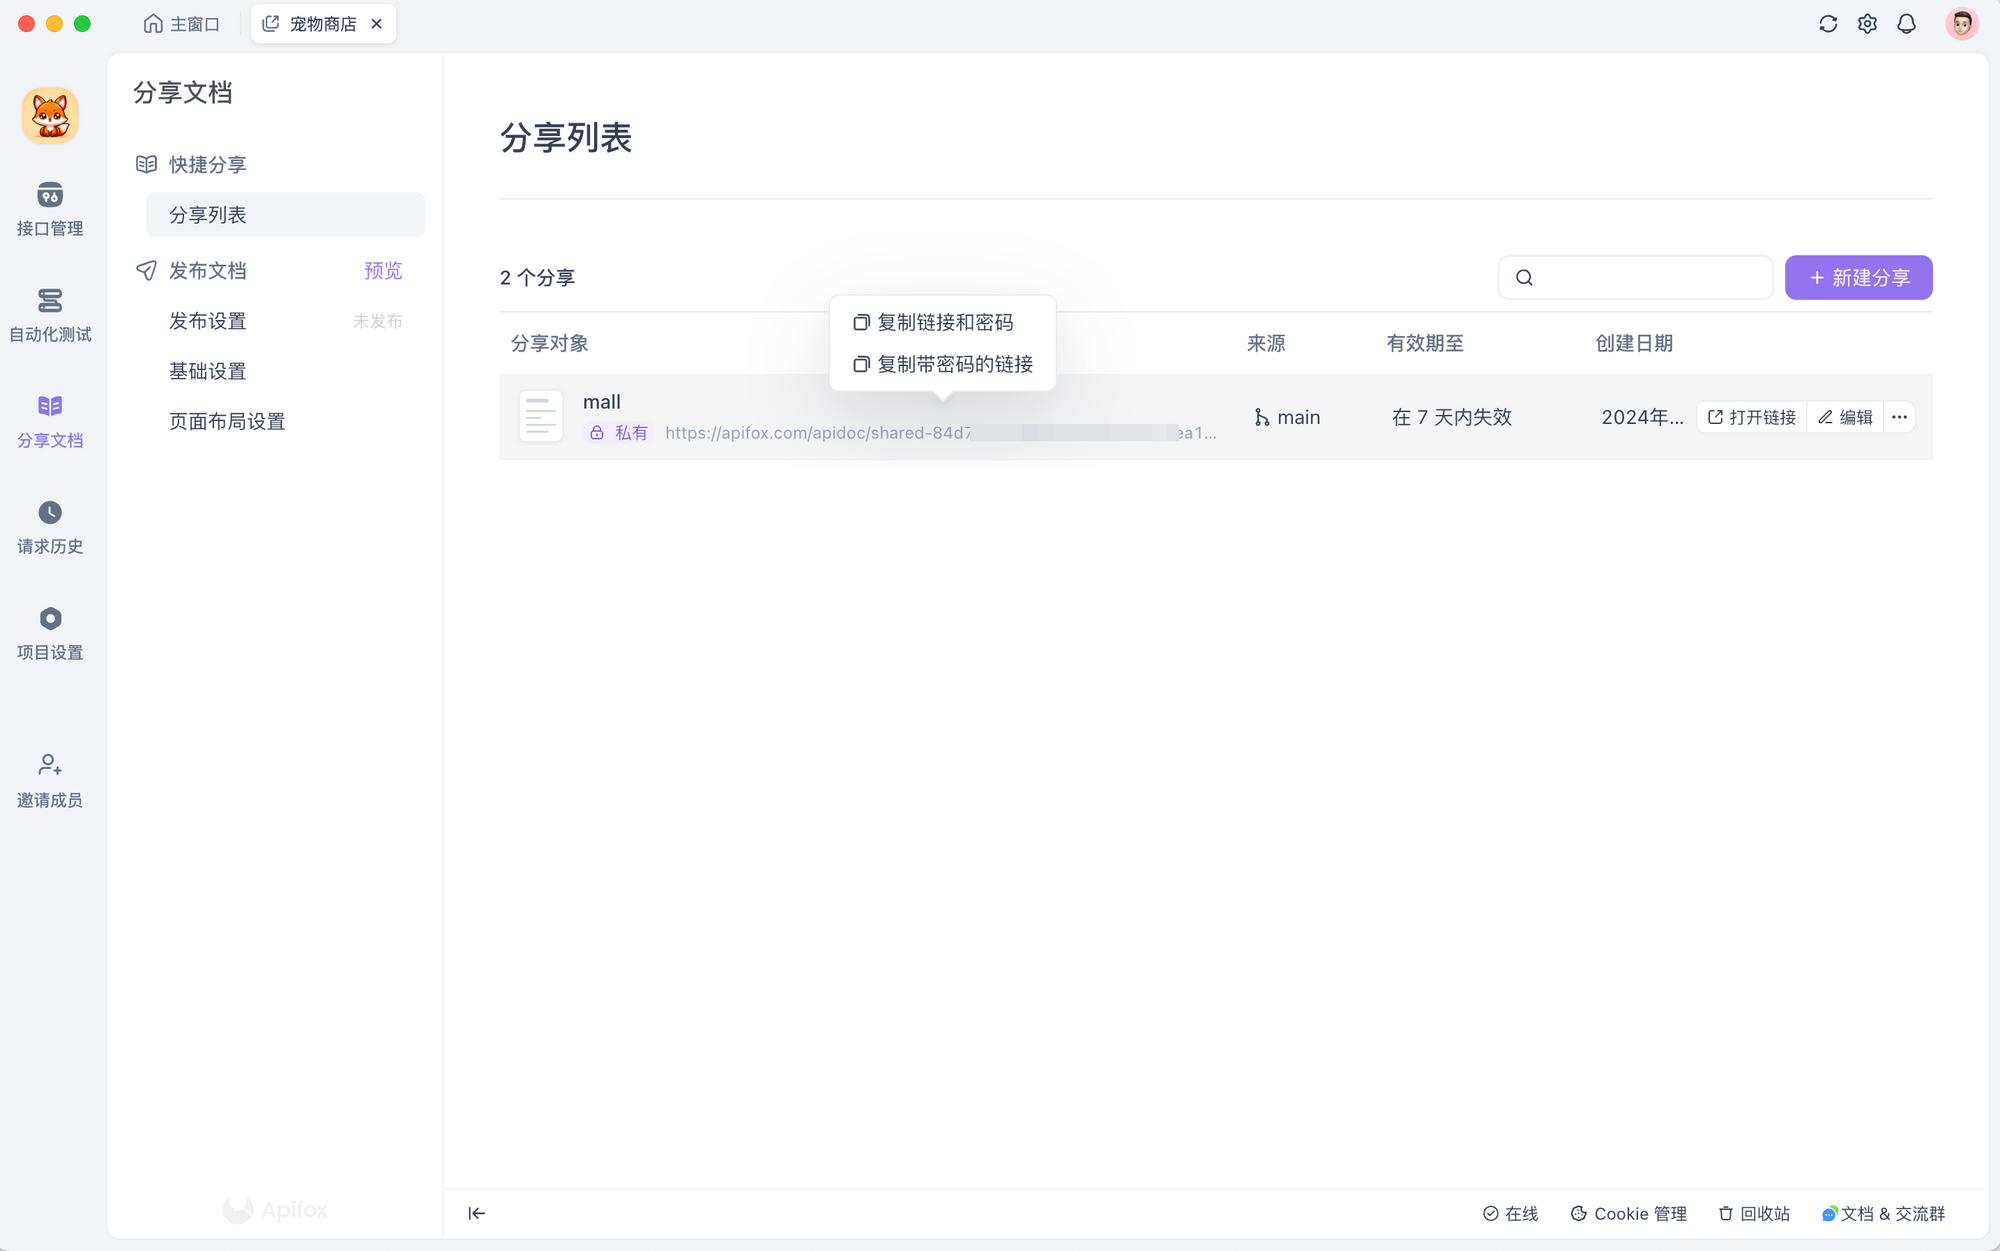Click the mall document thumbnail icon

541,416
